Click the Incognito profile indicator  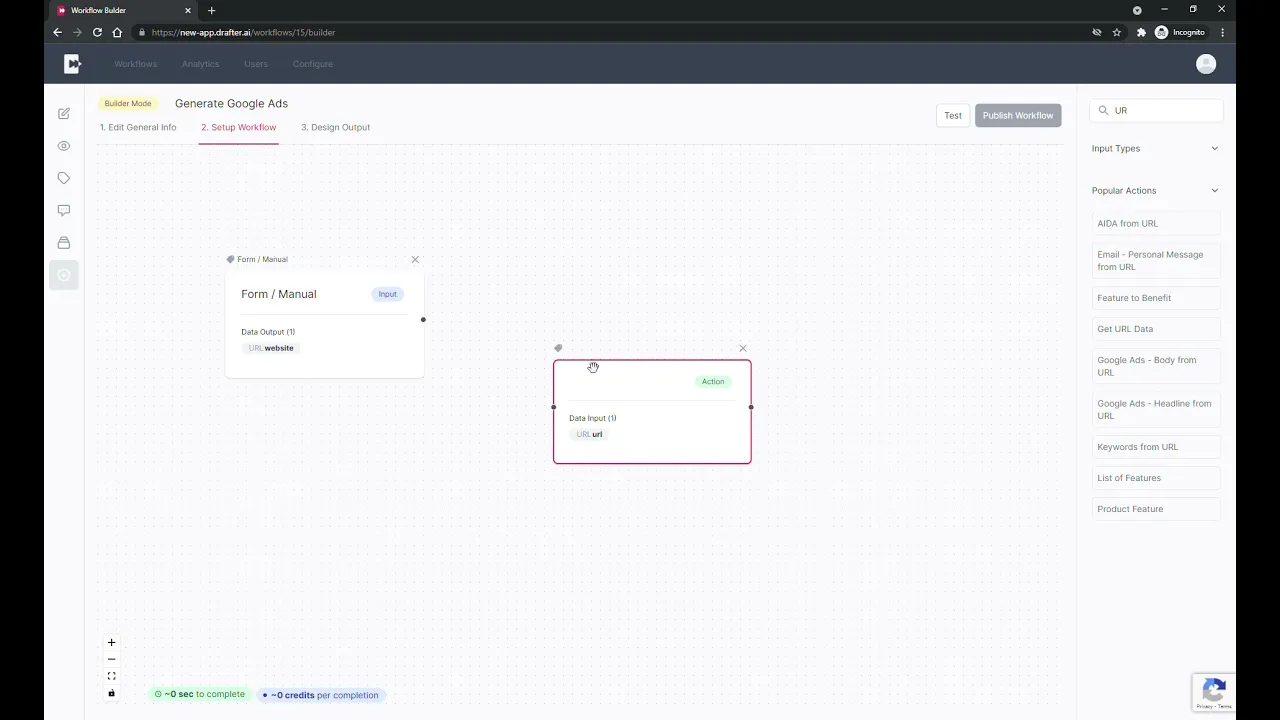[1180, 32]
